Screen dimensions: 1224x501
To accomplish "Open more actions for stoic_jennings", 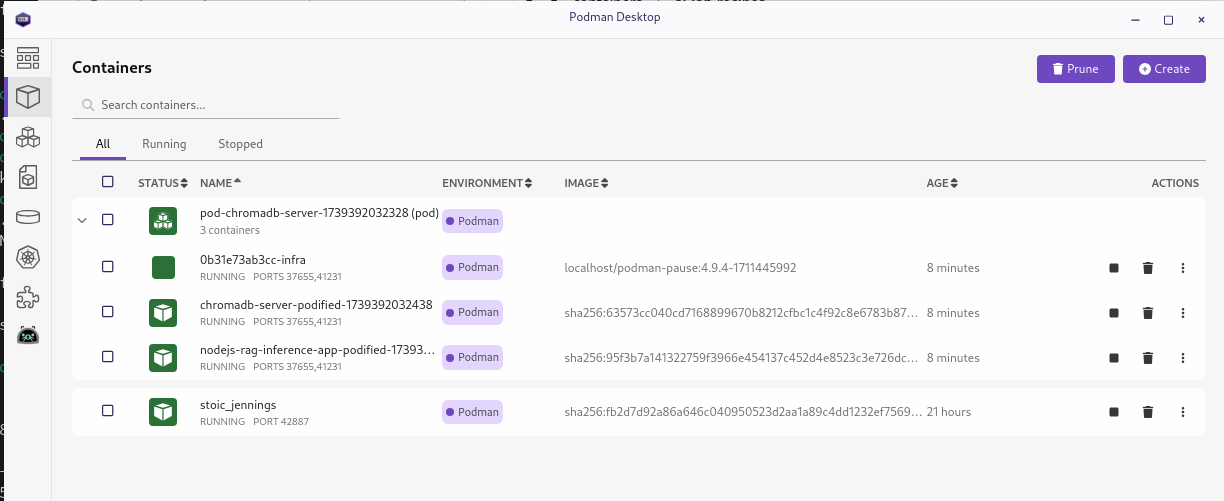I will pyautogui.click(x=1183, y=412).
